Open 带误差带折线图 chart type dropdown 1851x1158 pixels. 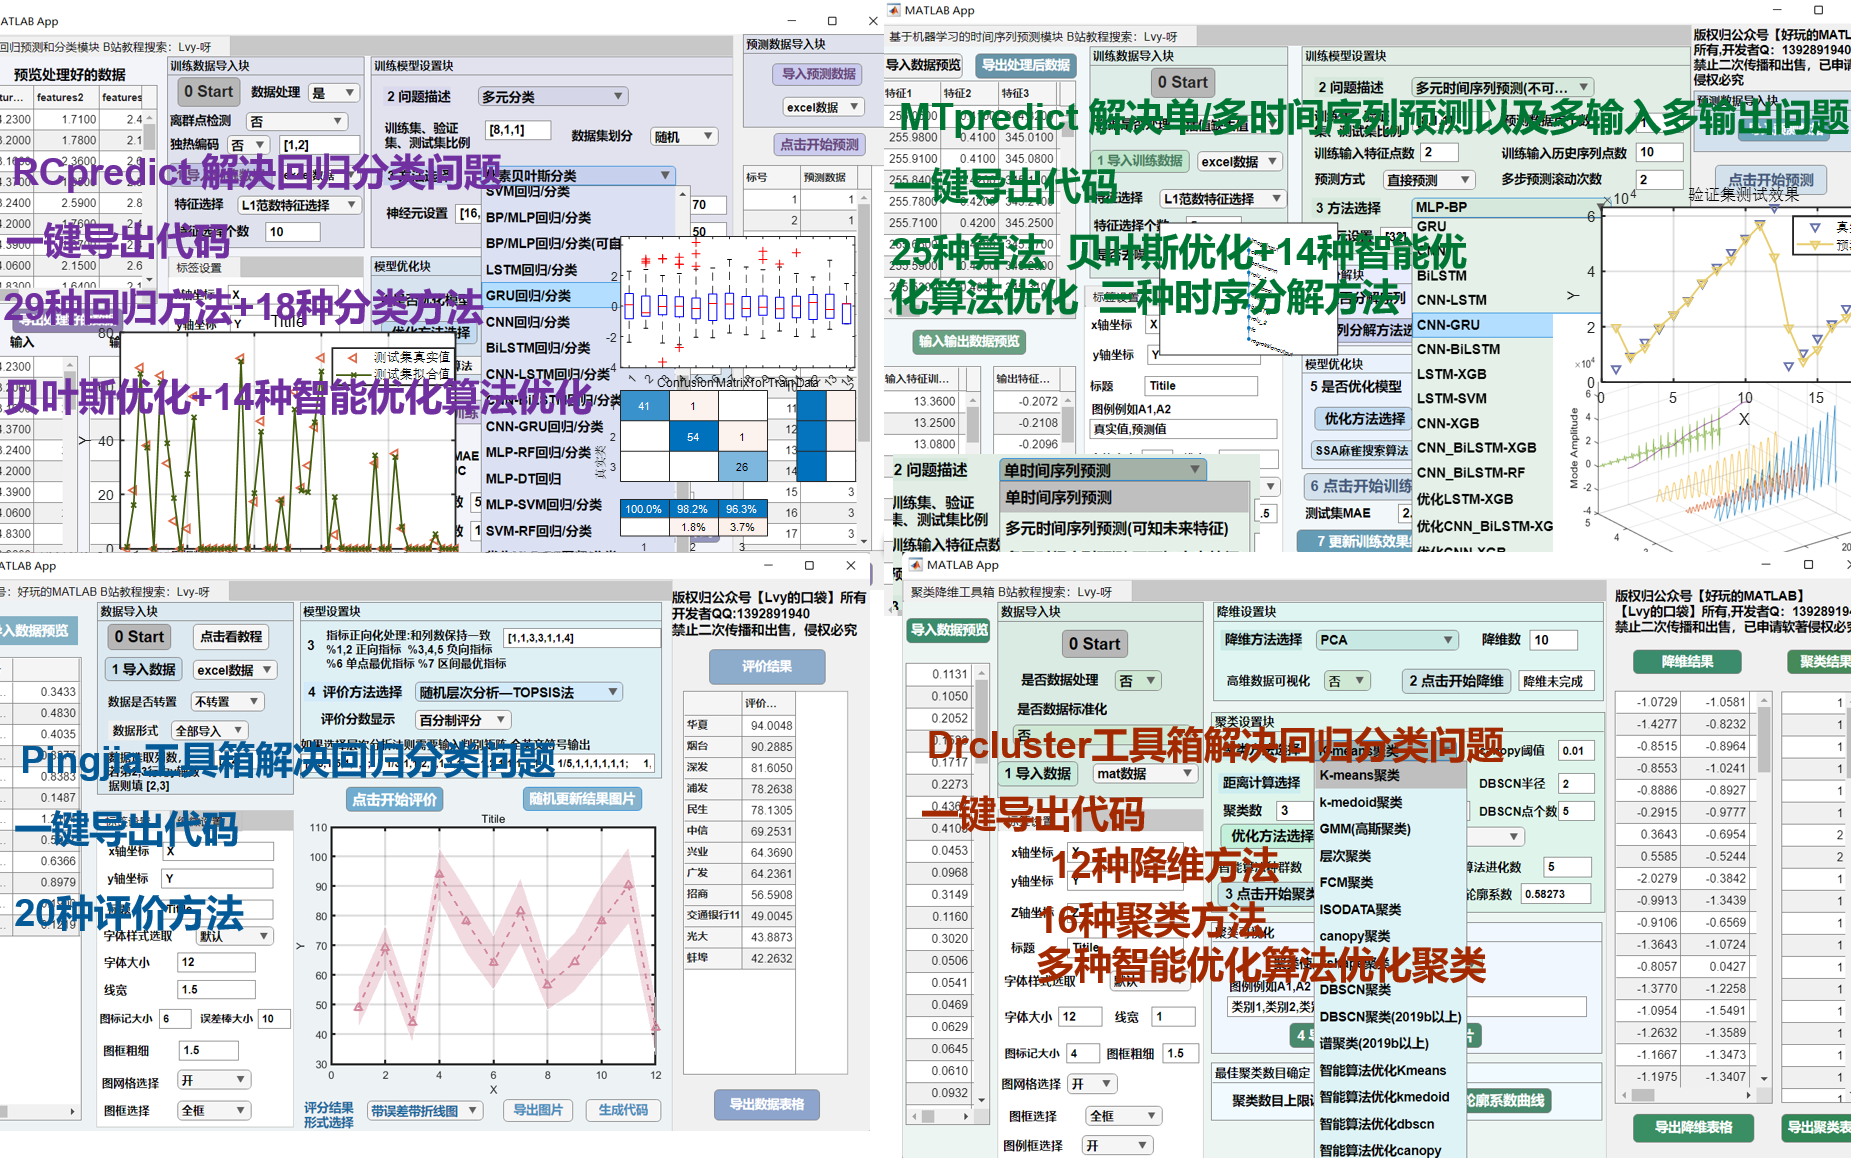pos(426,1111)
